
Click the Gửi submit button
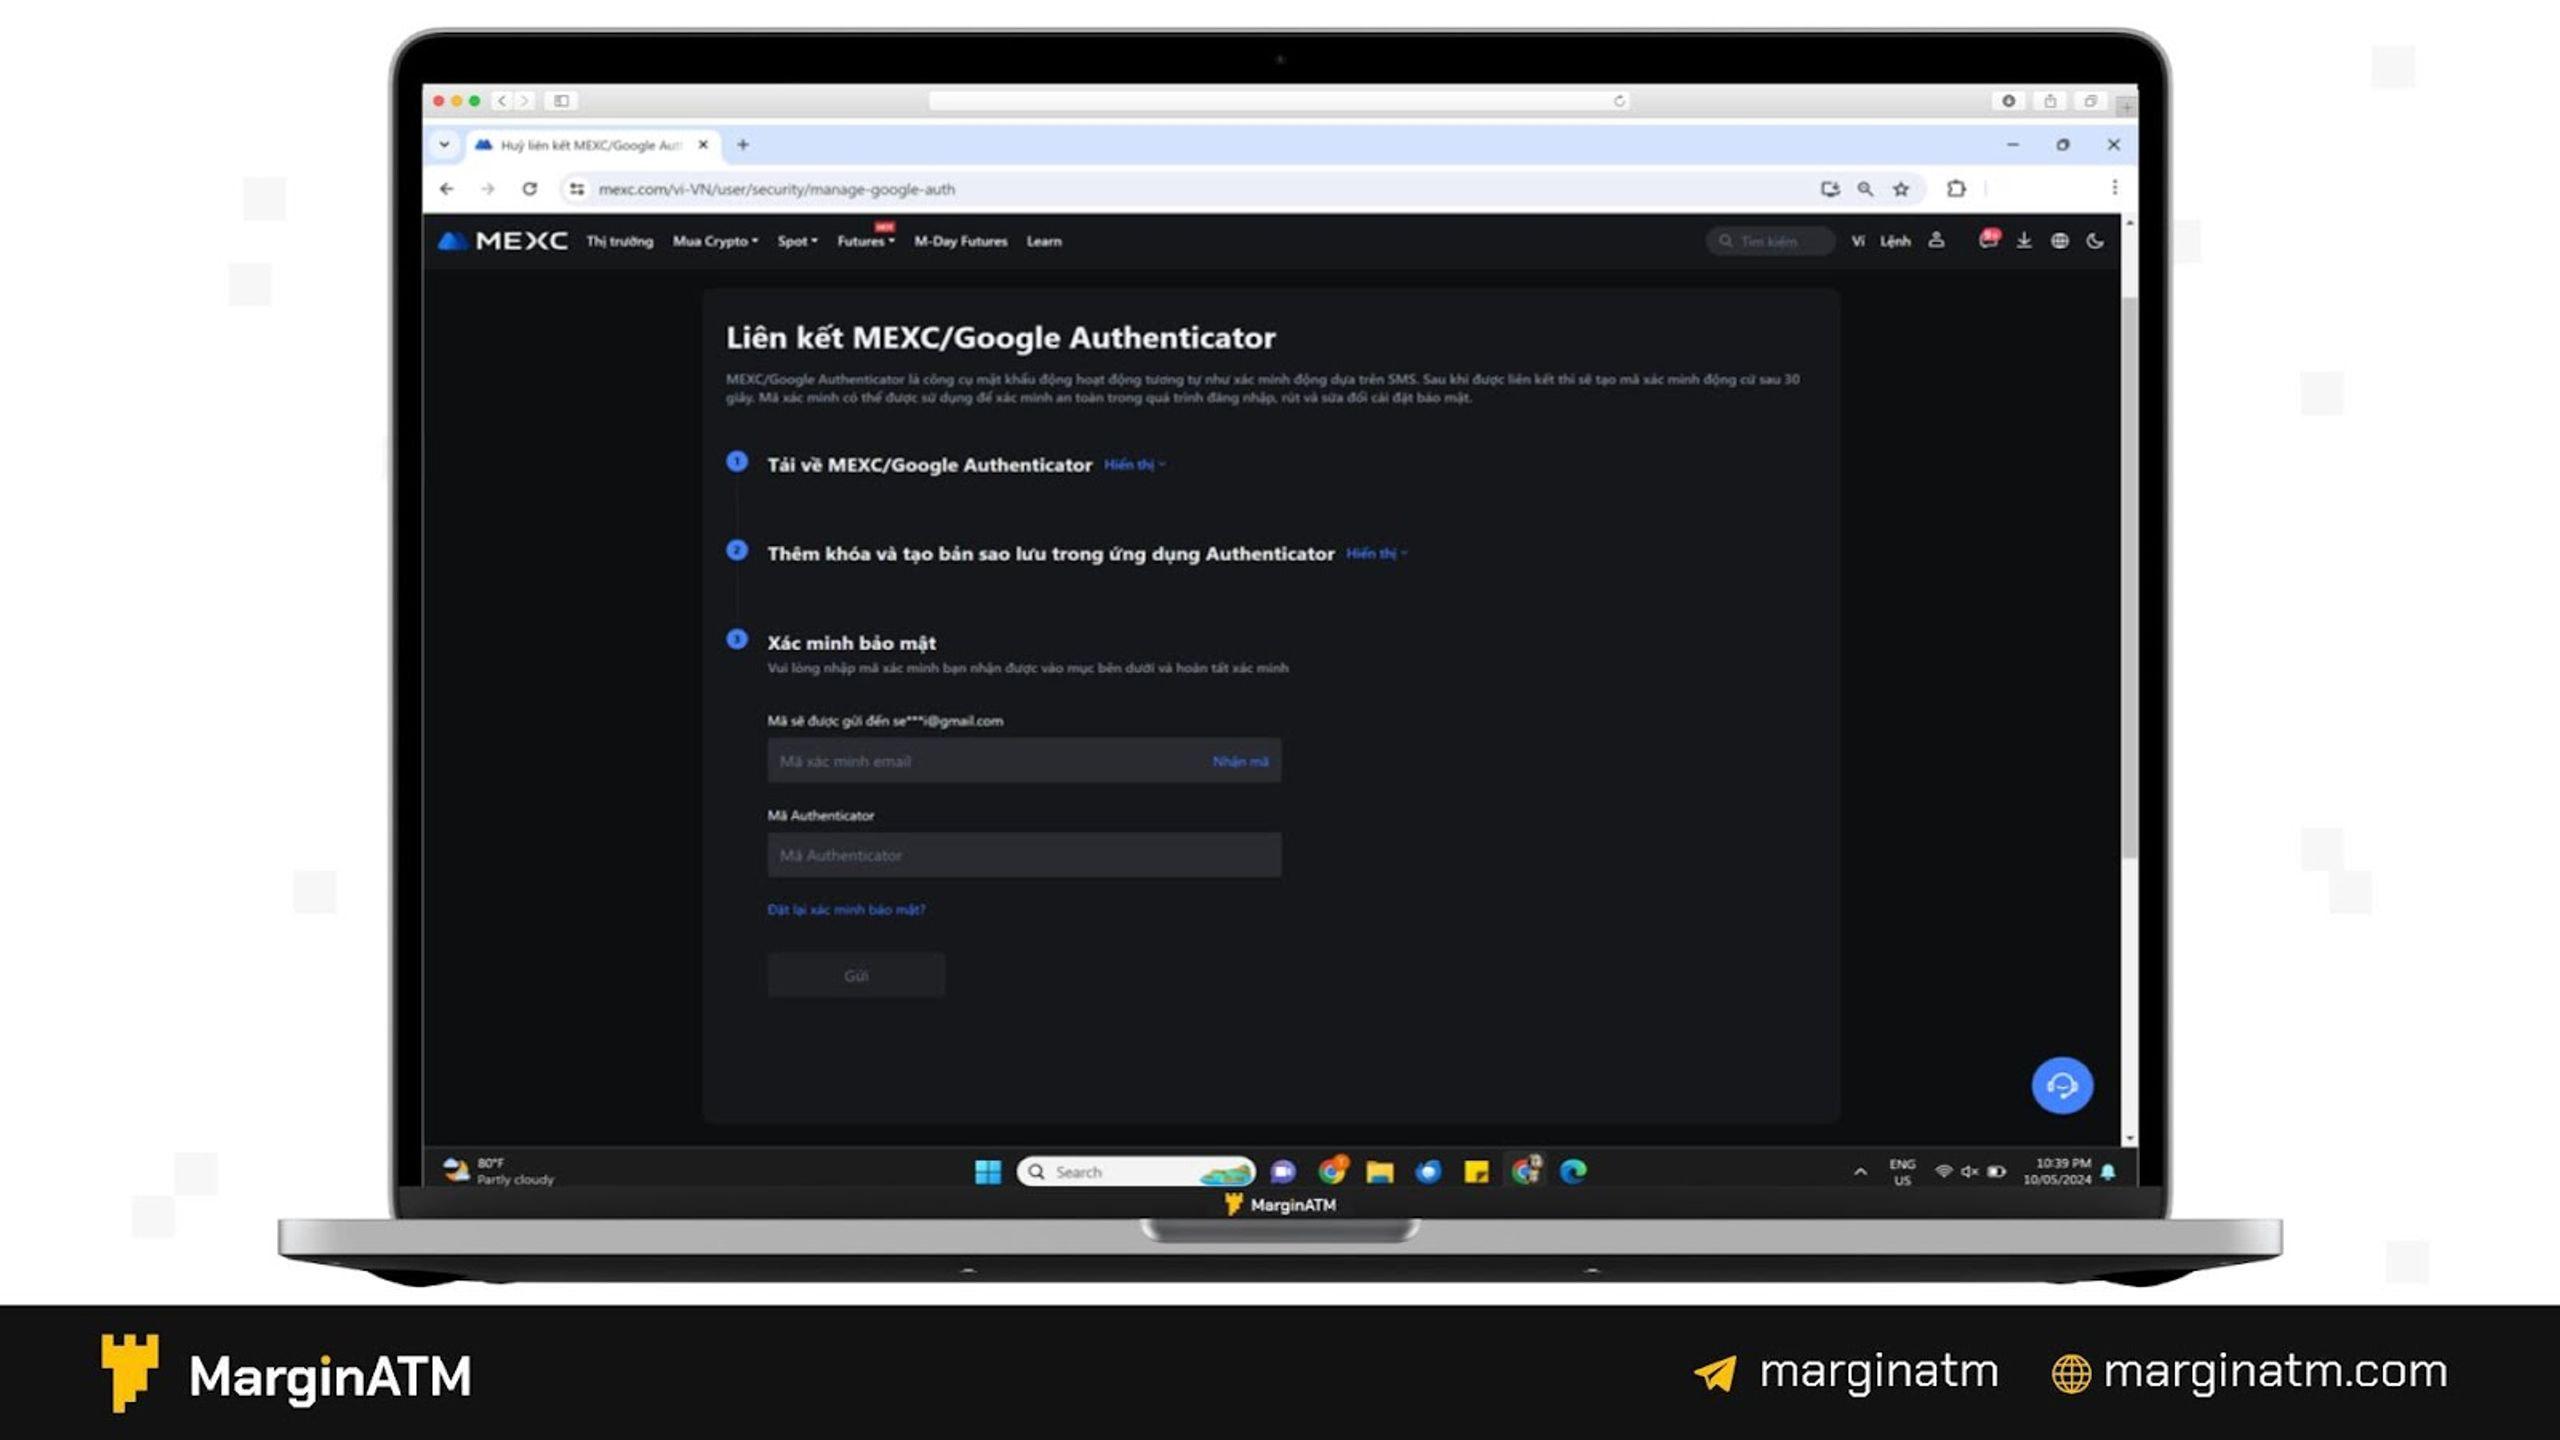coord(856,975)
